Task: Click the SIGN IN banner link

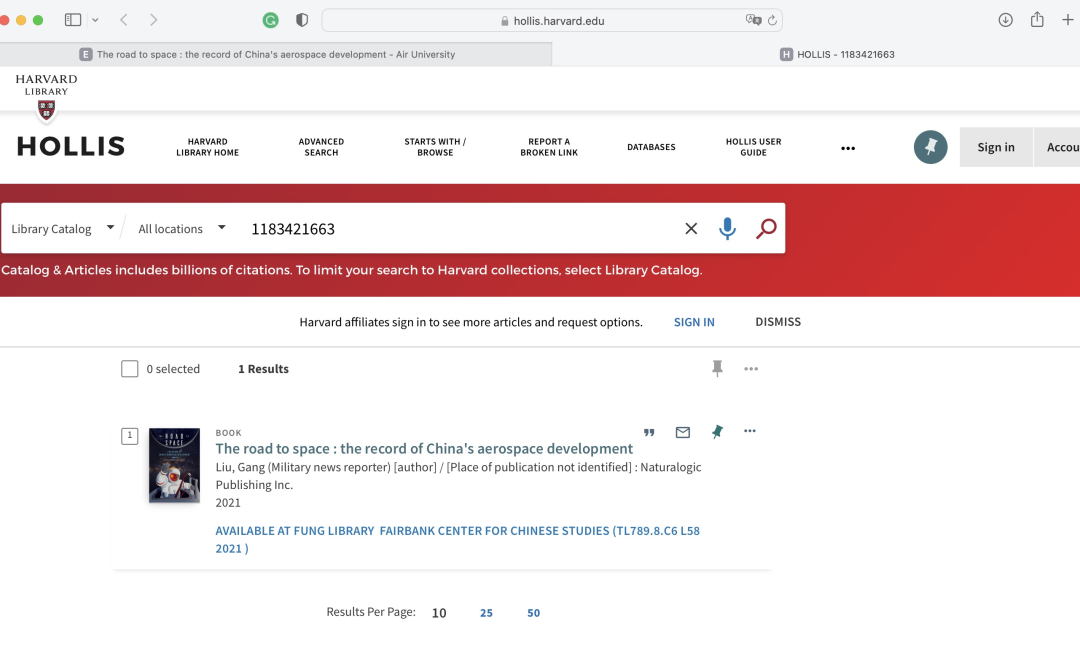Action: [694, 322]
